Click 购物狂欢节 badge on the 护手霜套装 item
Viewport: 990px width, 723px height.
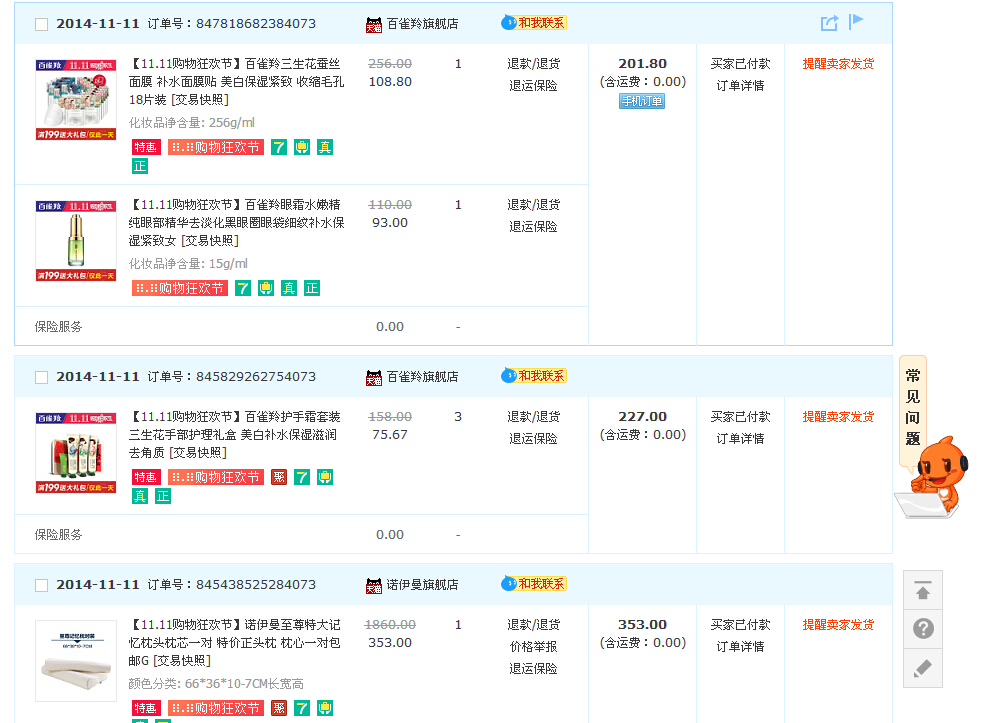pos(216,477)
